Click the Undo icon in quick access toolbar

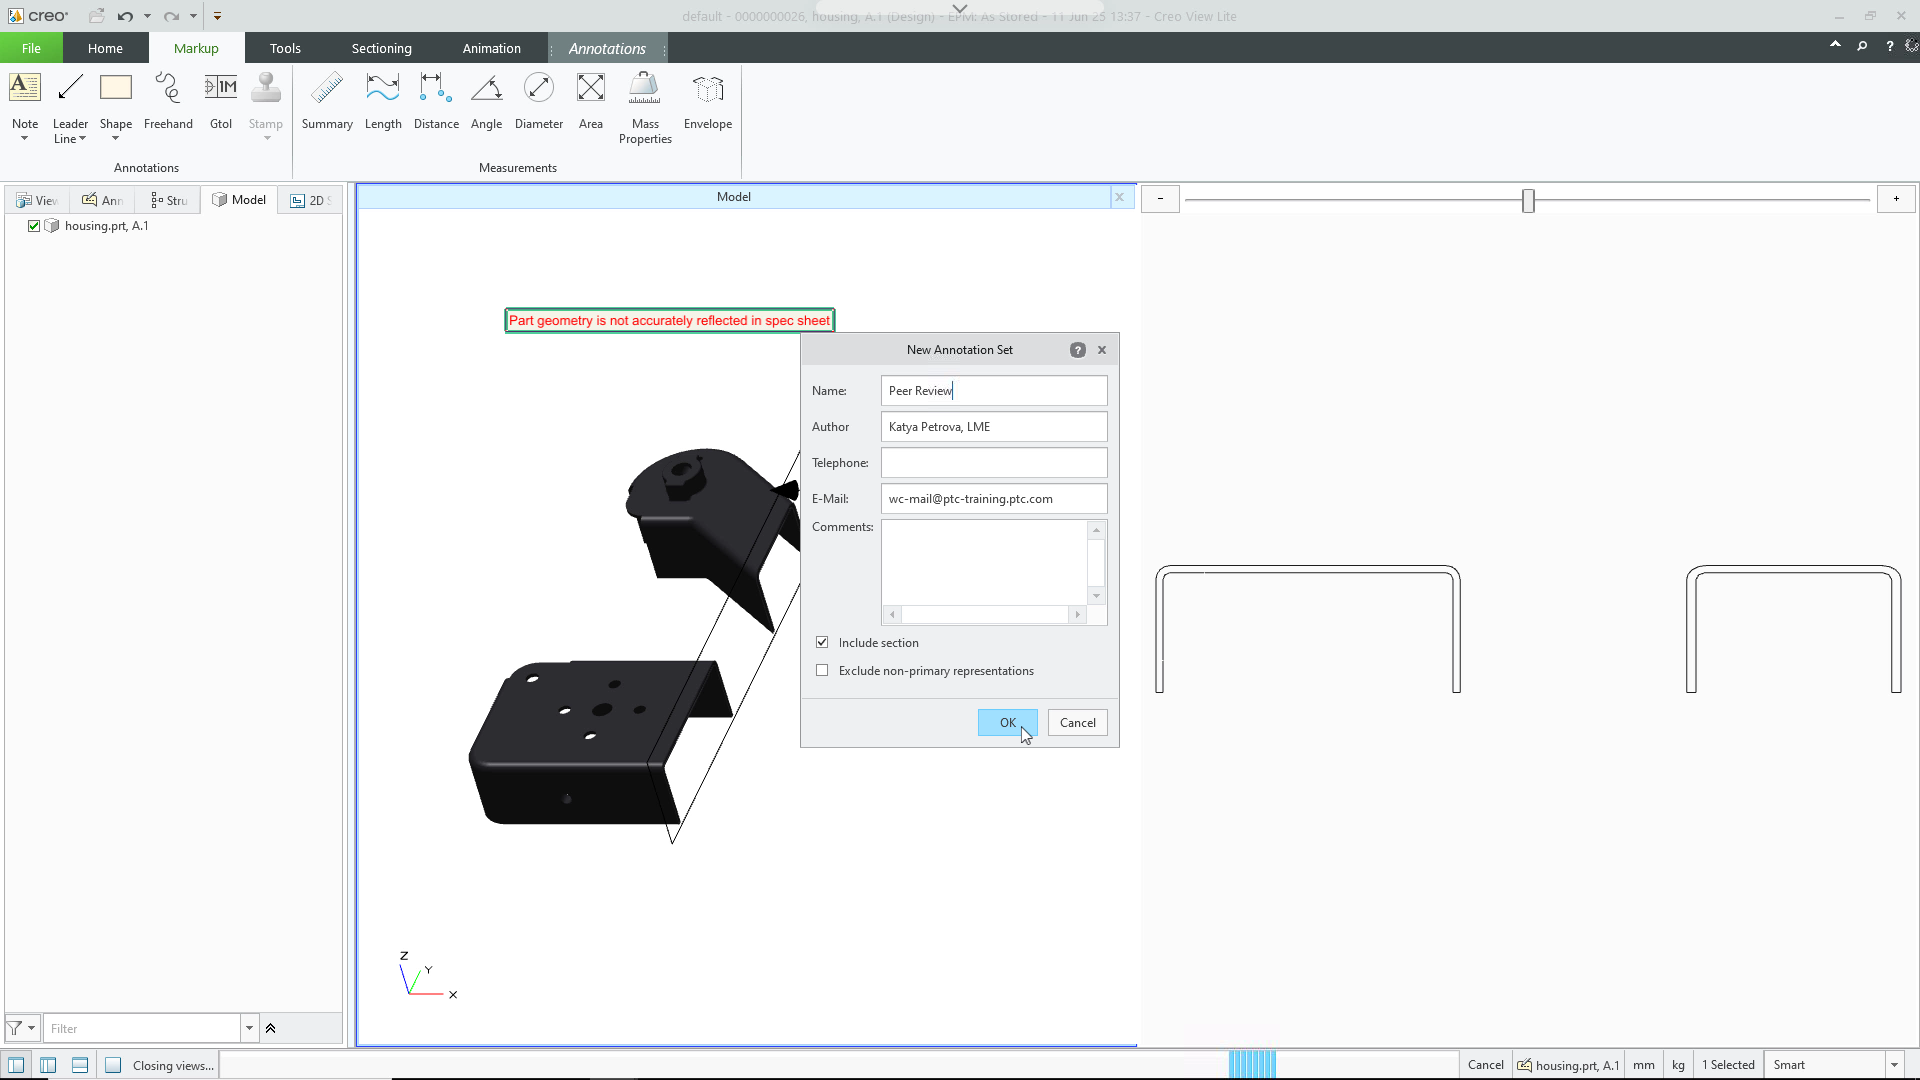point(125,16)
